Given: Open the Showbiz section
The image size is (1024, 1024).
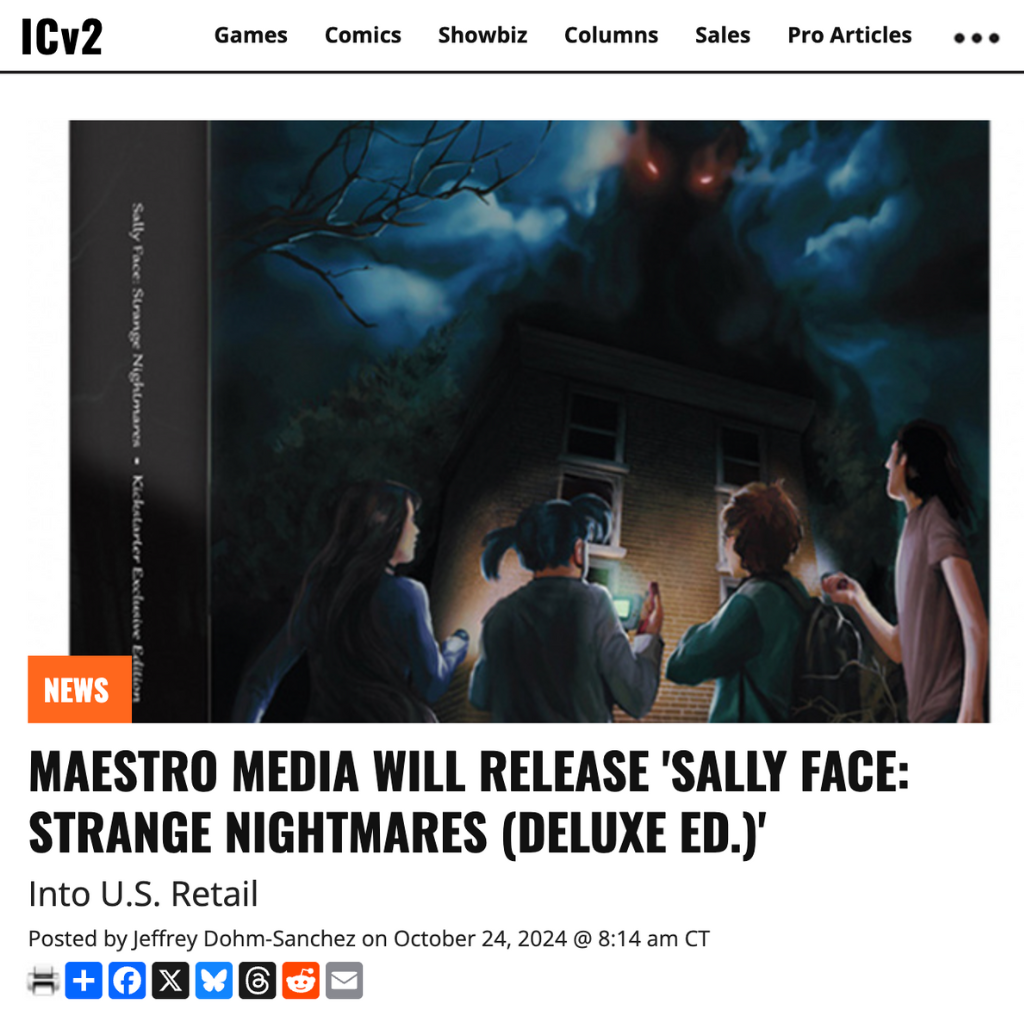Looking at the screenshot, I should pyautogui.click(x=483, y=35).
